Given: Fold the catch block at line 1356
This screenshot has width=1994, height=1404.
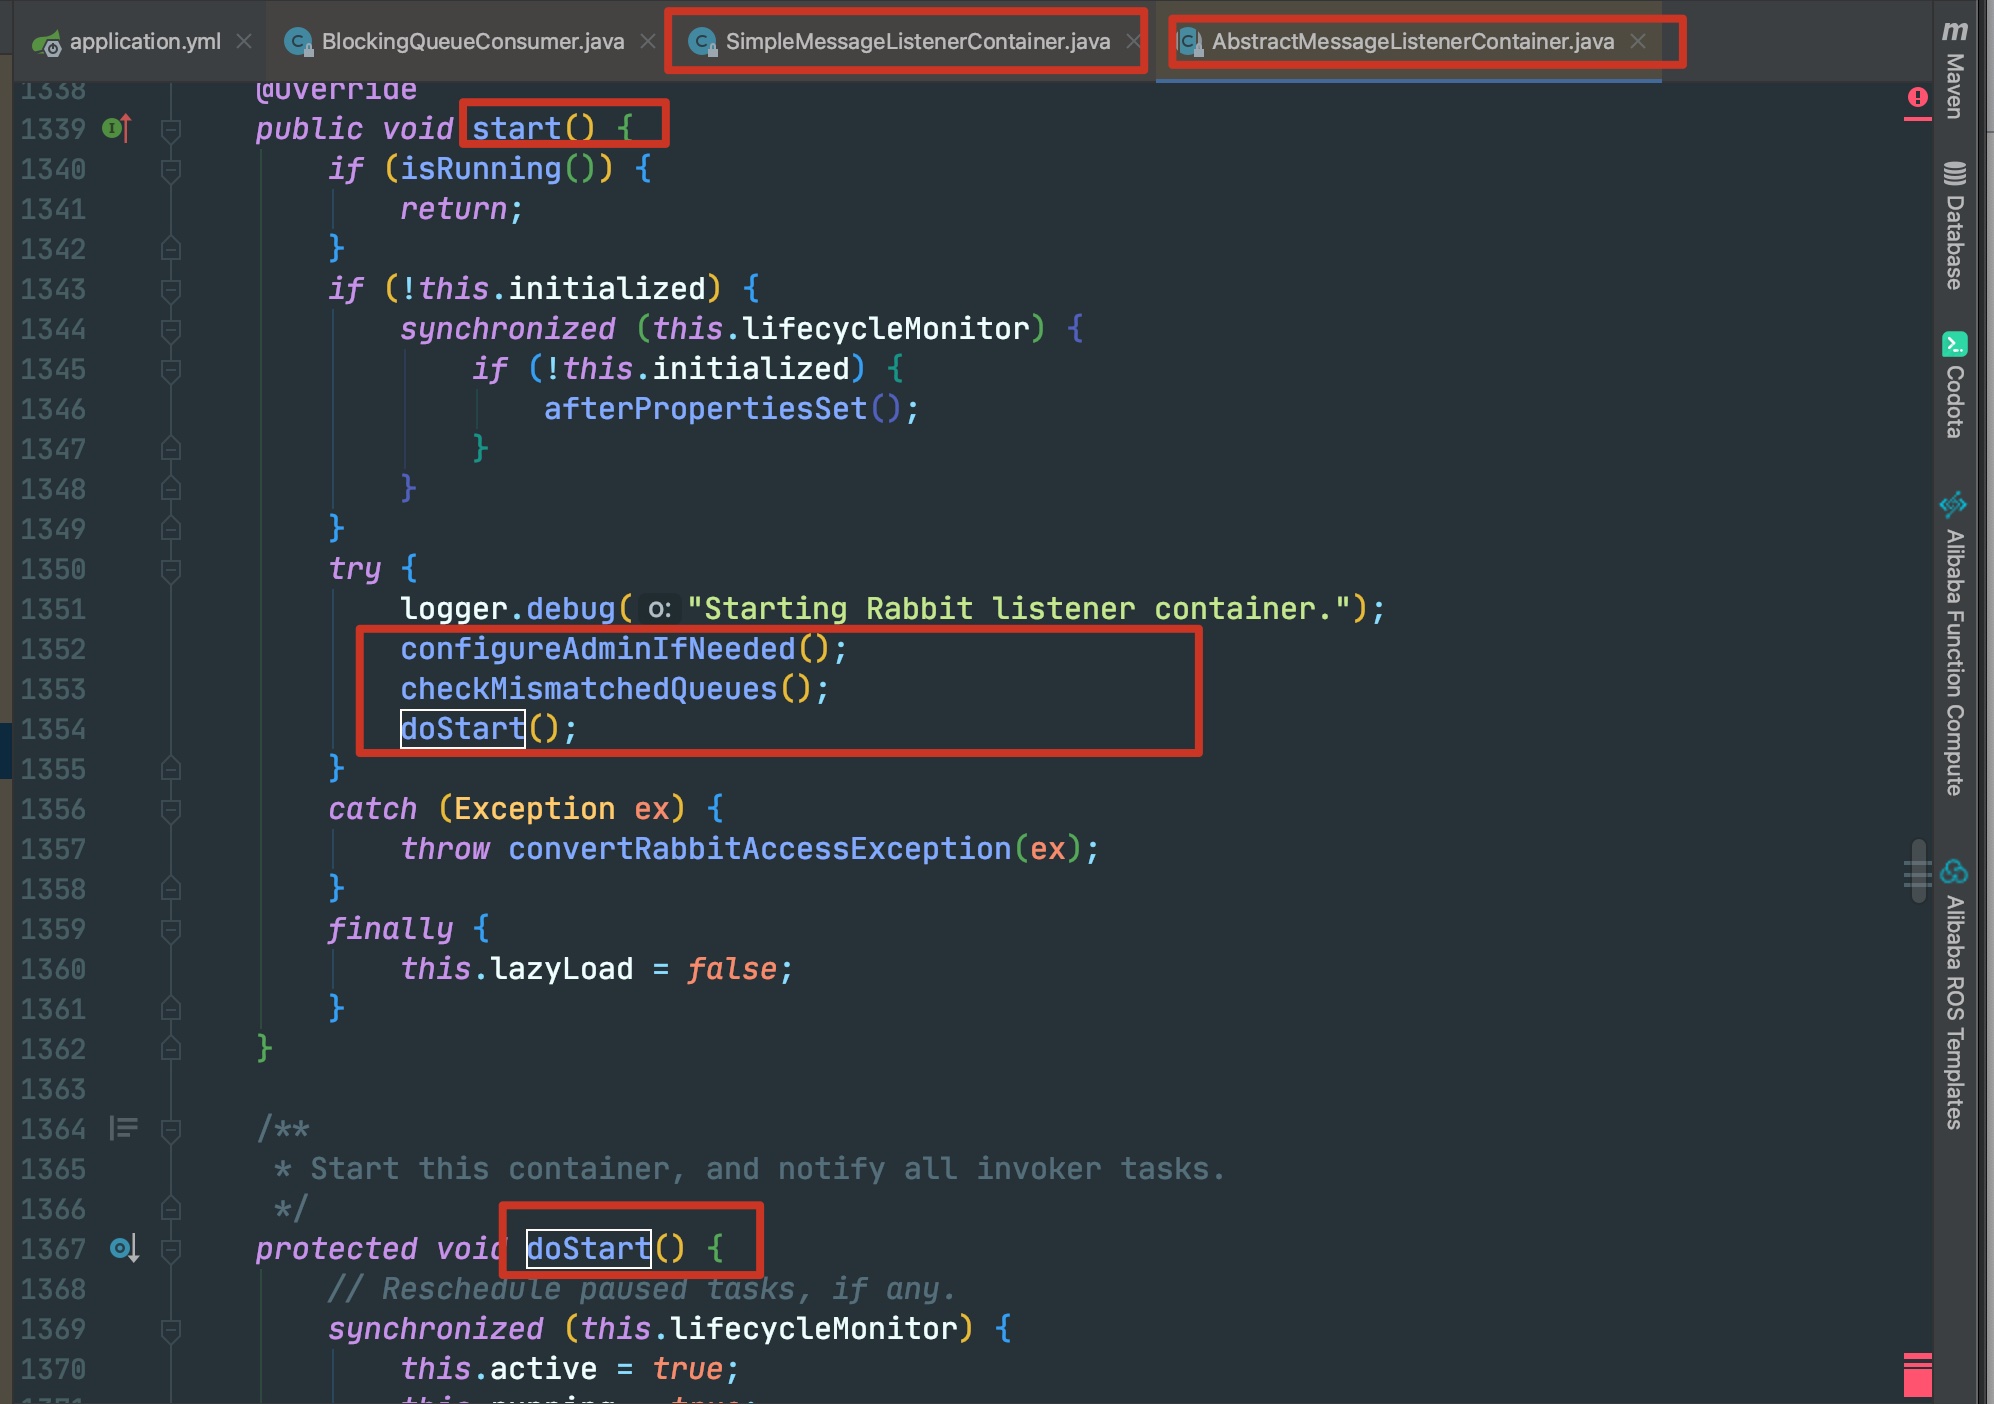Looking at the screenshot, I should (x=171, y=810).
